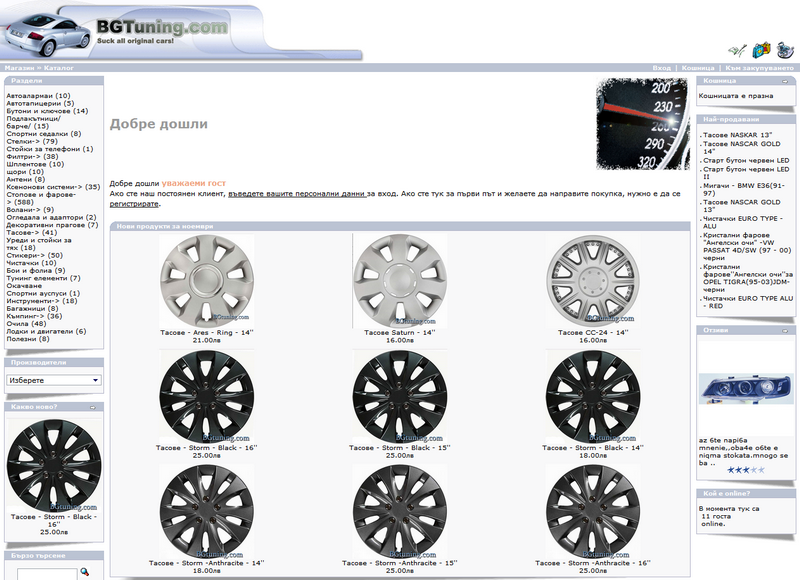This screenshot has height=580, width=800.
Task: Click the speedometer banner image
Action: [643, 124]
